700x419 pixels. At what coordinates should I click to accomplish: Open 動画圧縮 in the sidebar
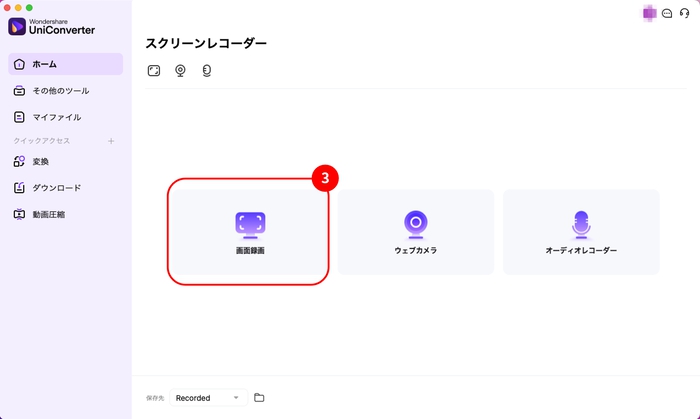pyautogui.click(x=65, y=214)
